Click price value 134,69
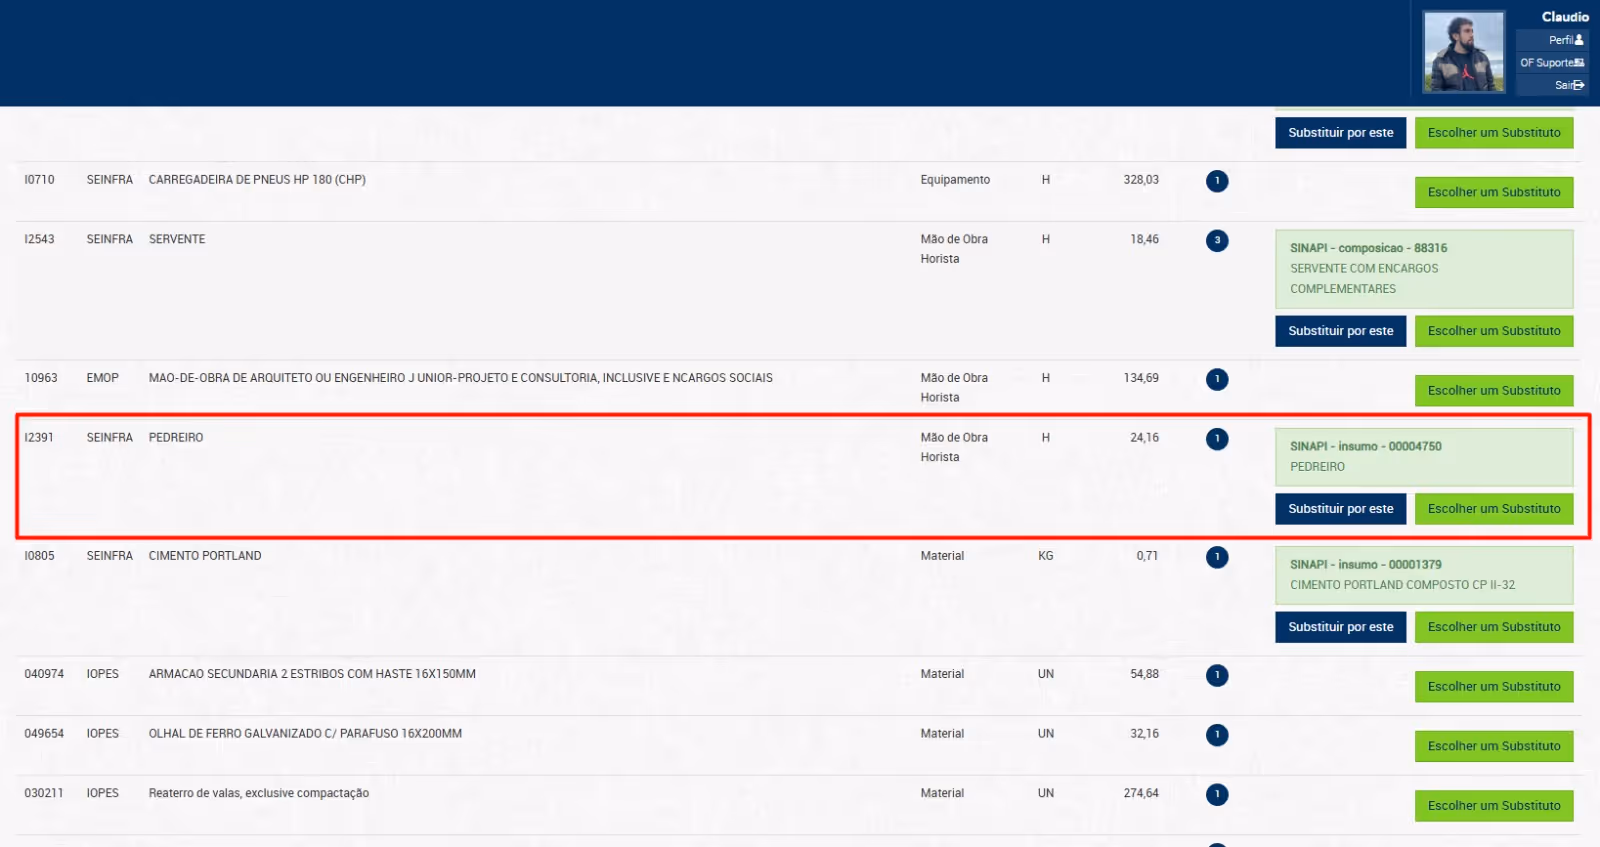 click(x=1141, y=378)
